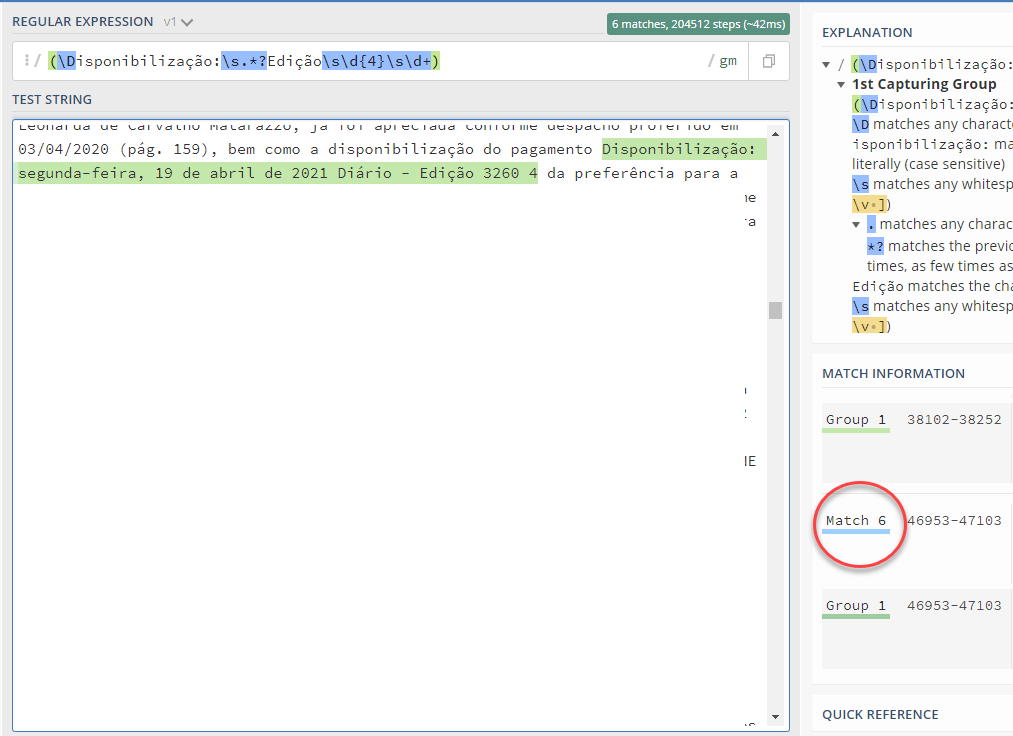Click the TEST STRING section label
The width and height of the screenshot is (1013, 736).
pyautogui.click(x=52, y=100)
